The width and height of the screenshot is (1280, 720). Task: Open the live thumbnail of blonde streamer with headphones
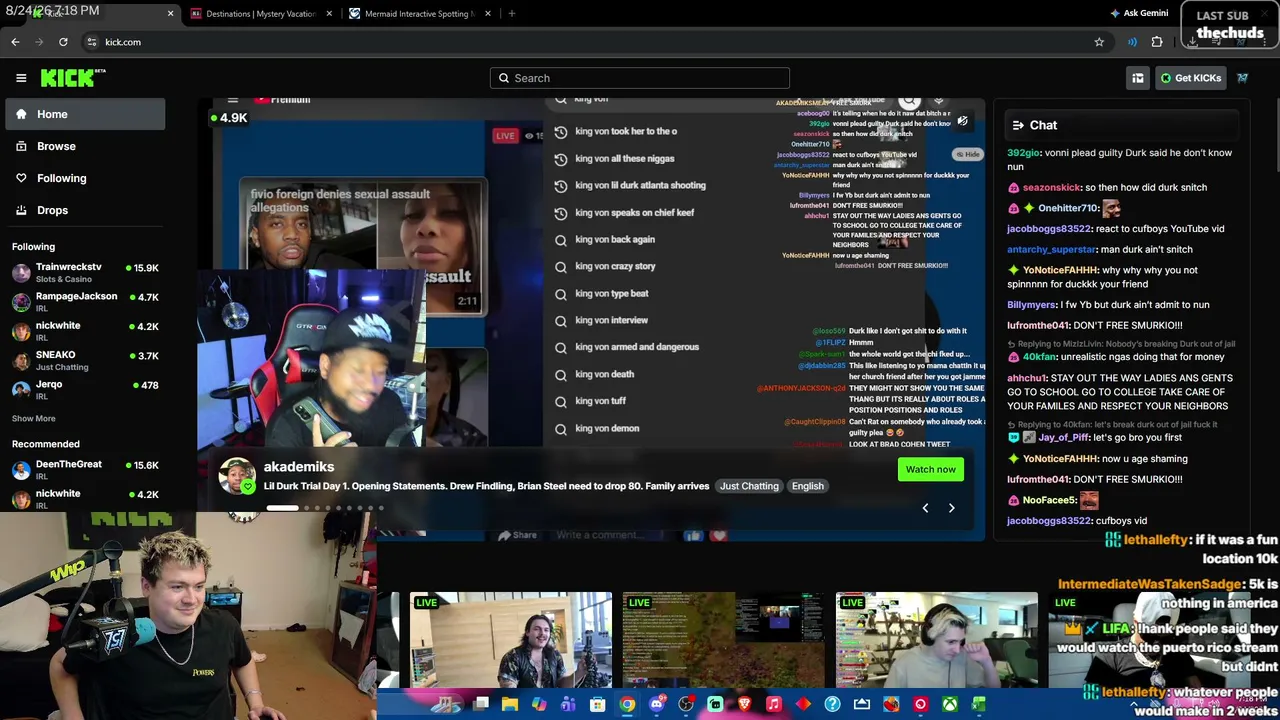[x=936, y=640]
